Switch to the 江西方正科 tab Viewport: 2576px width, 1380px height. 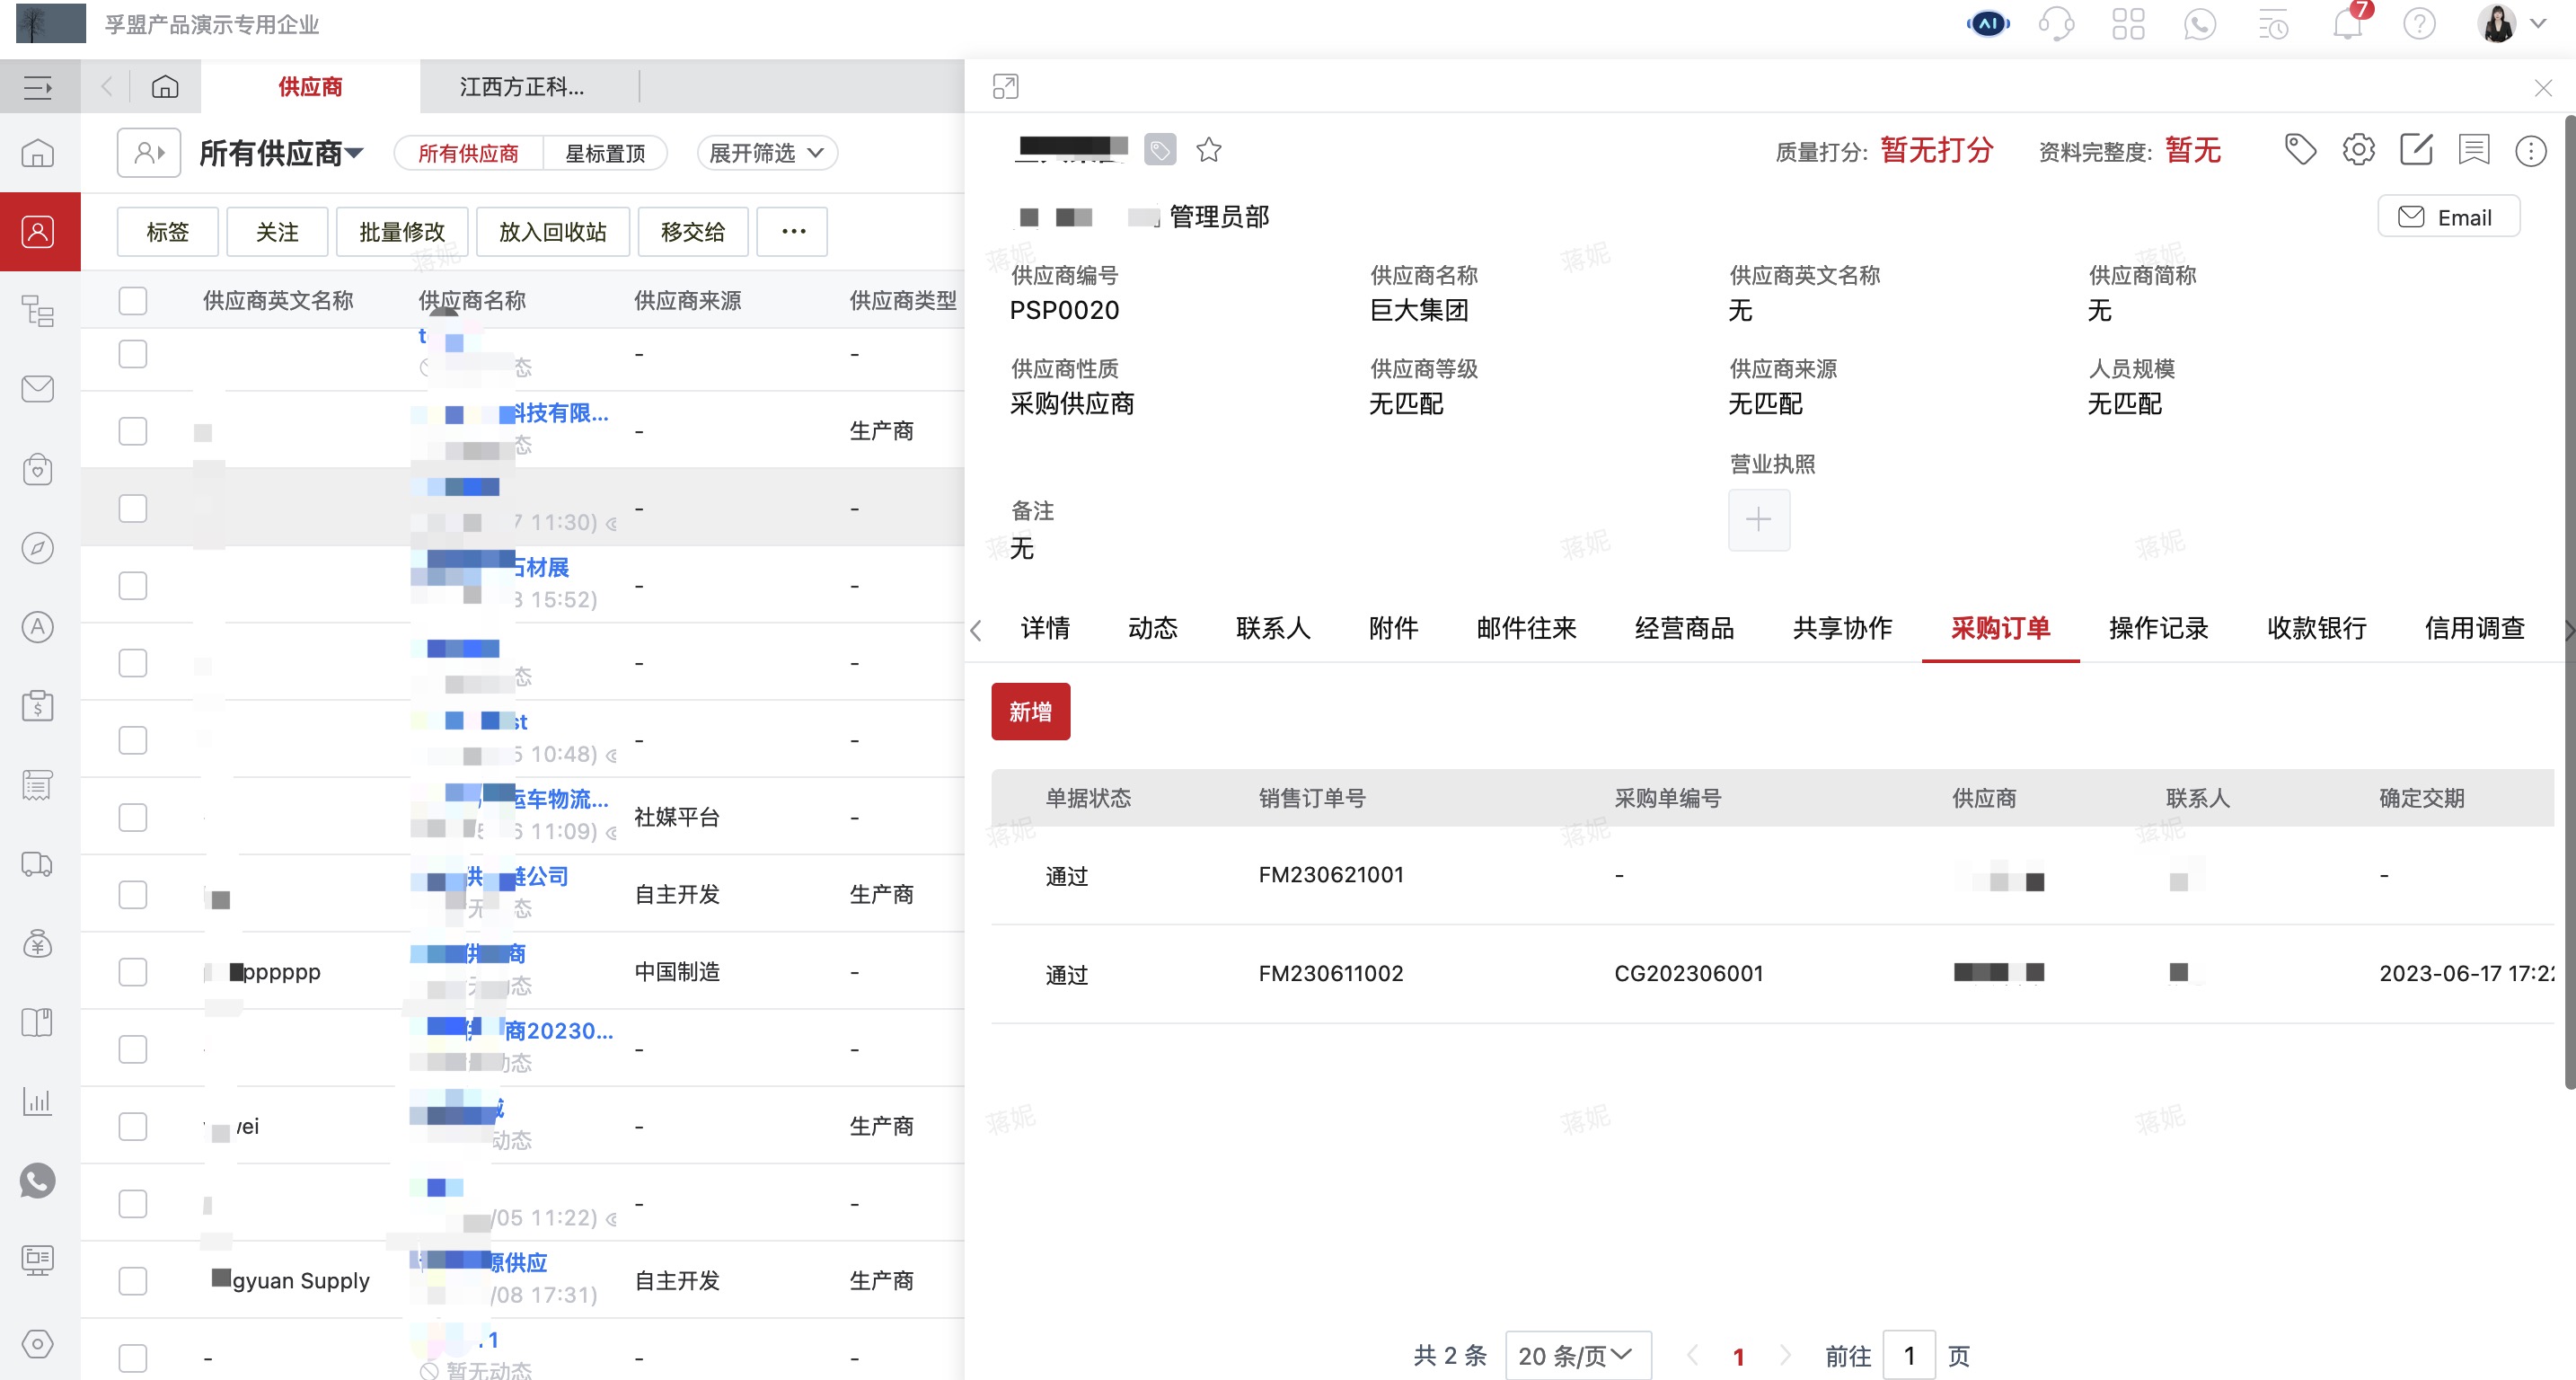pyautogui.click(x=521, y=87)
